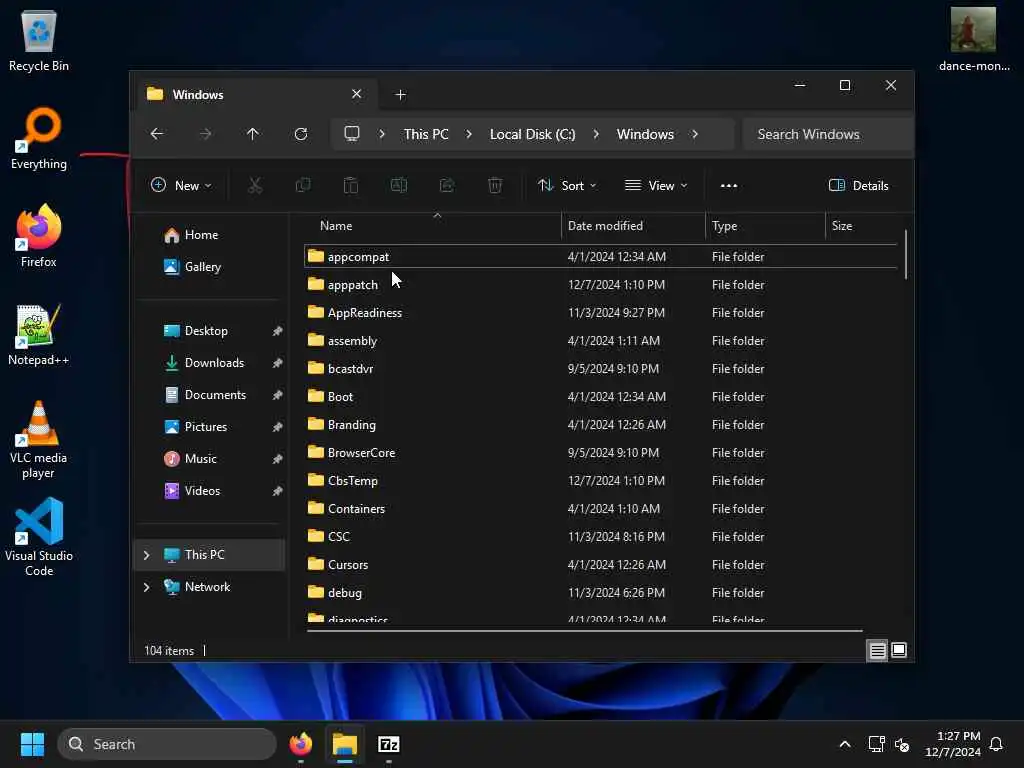Switch to large thumbnails view layout

(x=899, y=650)
